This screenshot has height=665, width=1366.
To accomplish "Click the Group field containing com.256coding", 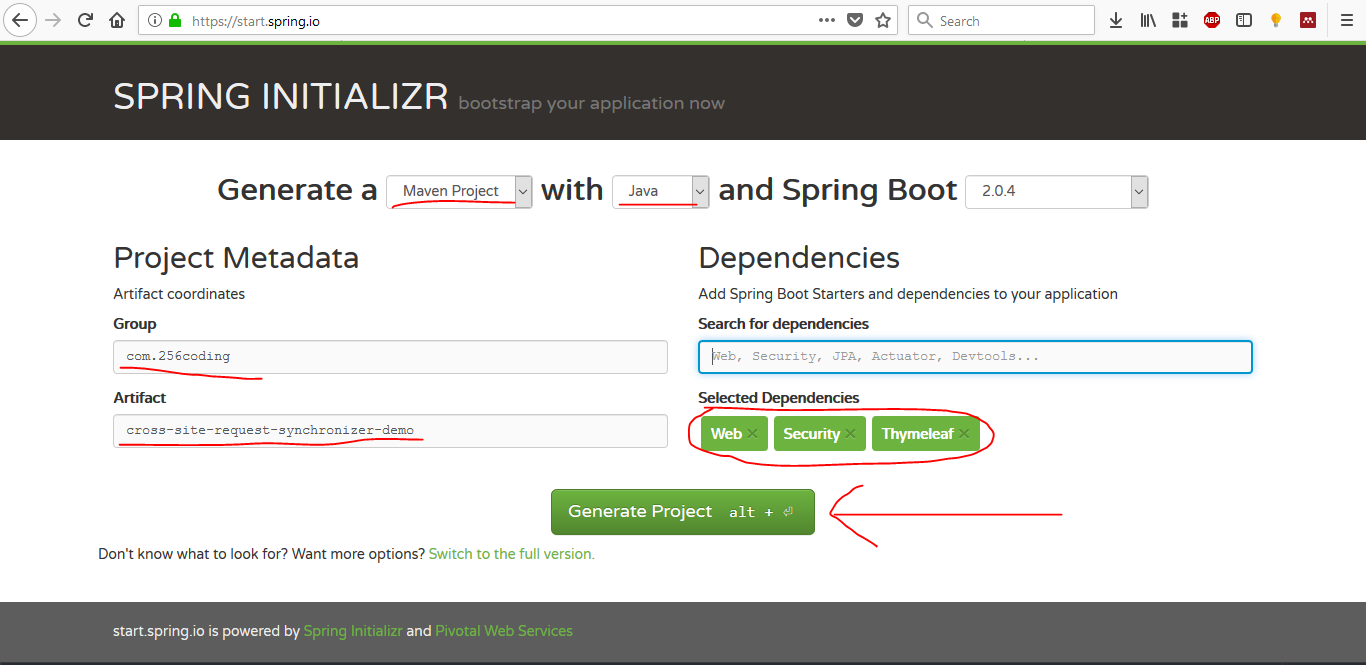I will [390, 357].
